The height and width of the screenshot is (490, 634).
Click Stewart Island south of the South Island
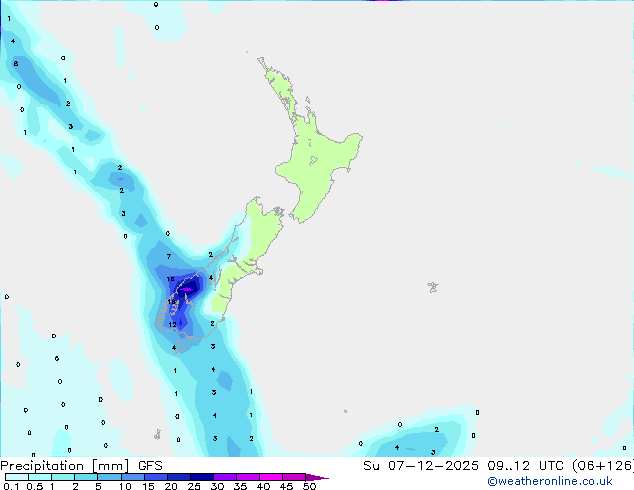tap(181, 348)
